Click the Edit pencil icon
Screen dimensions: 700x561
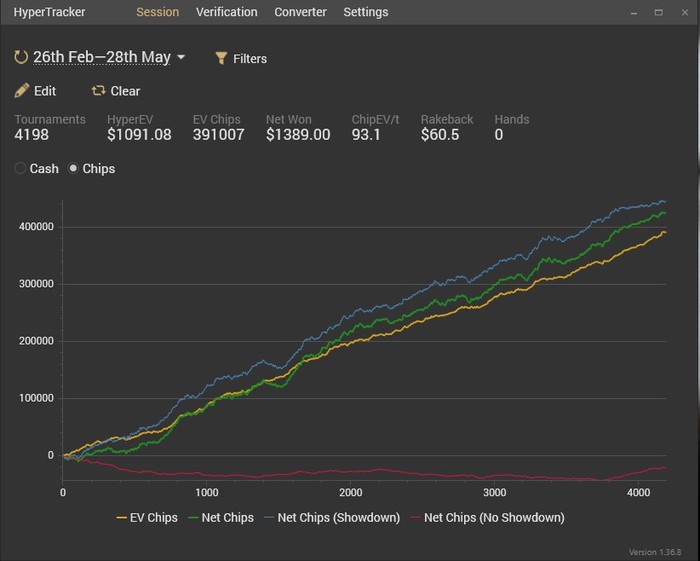coord(22,90)
